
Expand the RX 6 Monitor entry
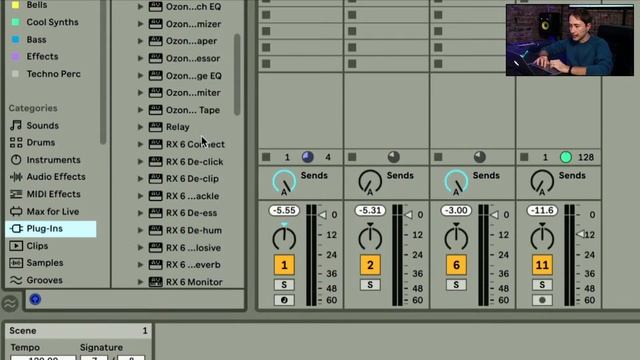coord(140,282)
